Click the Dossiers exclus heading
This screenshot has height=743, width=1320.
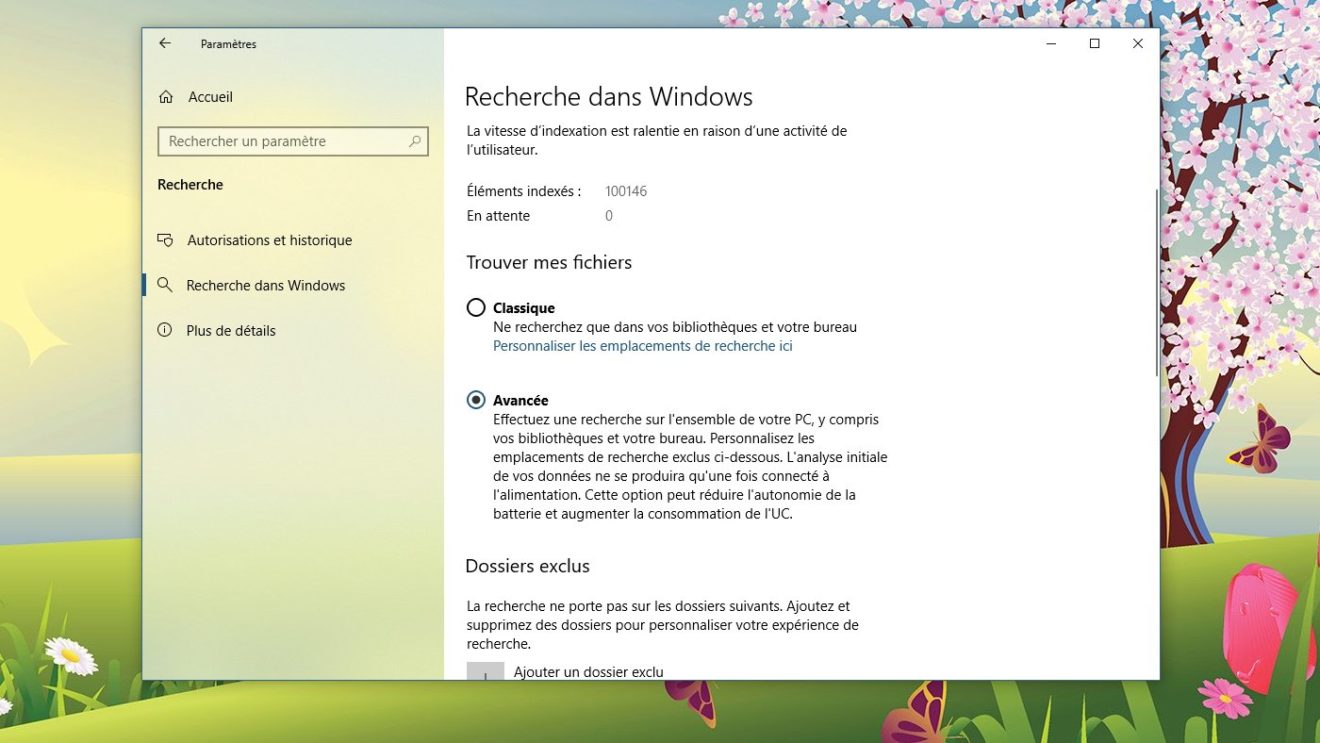click(x=527, y=566)
